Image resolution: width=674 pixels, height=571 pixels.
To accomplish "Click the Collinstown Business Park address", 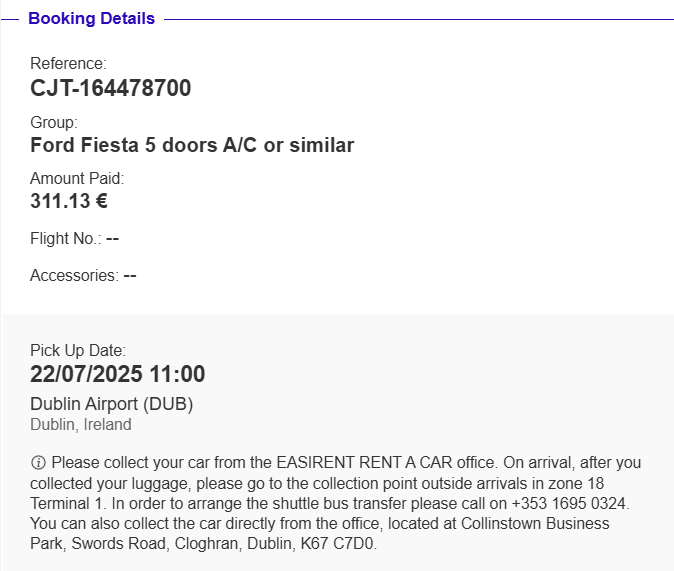I will [x=320, y=534].
